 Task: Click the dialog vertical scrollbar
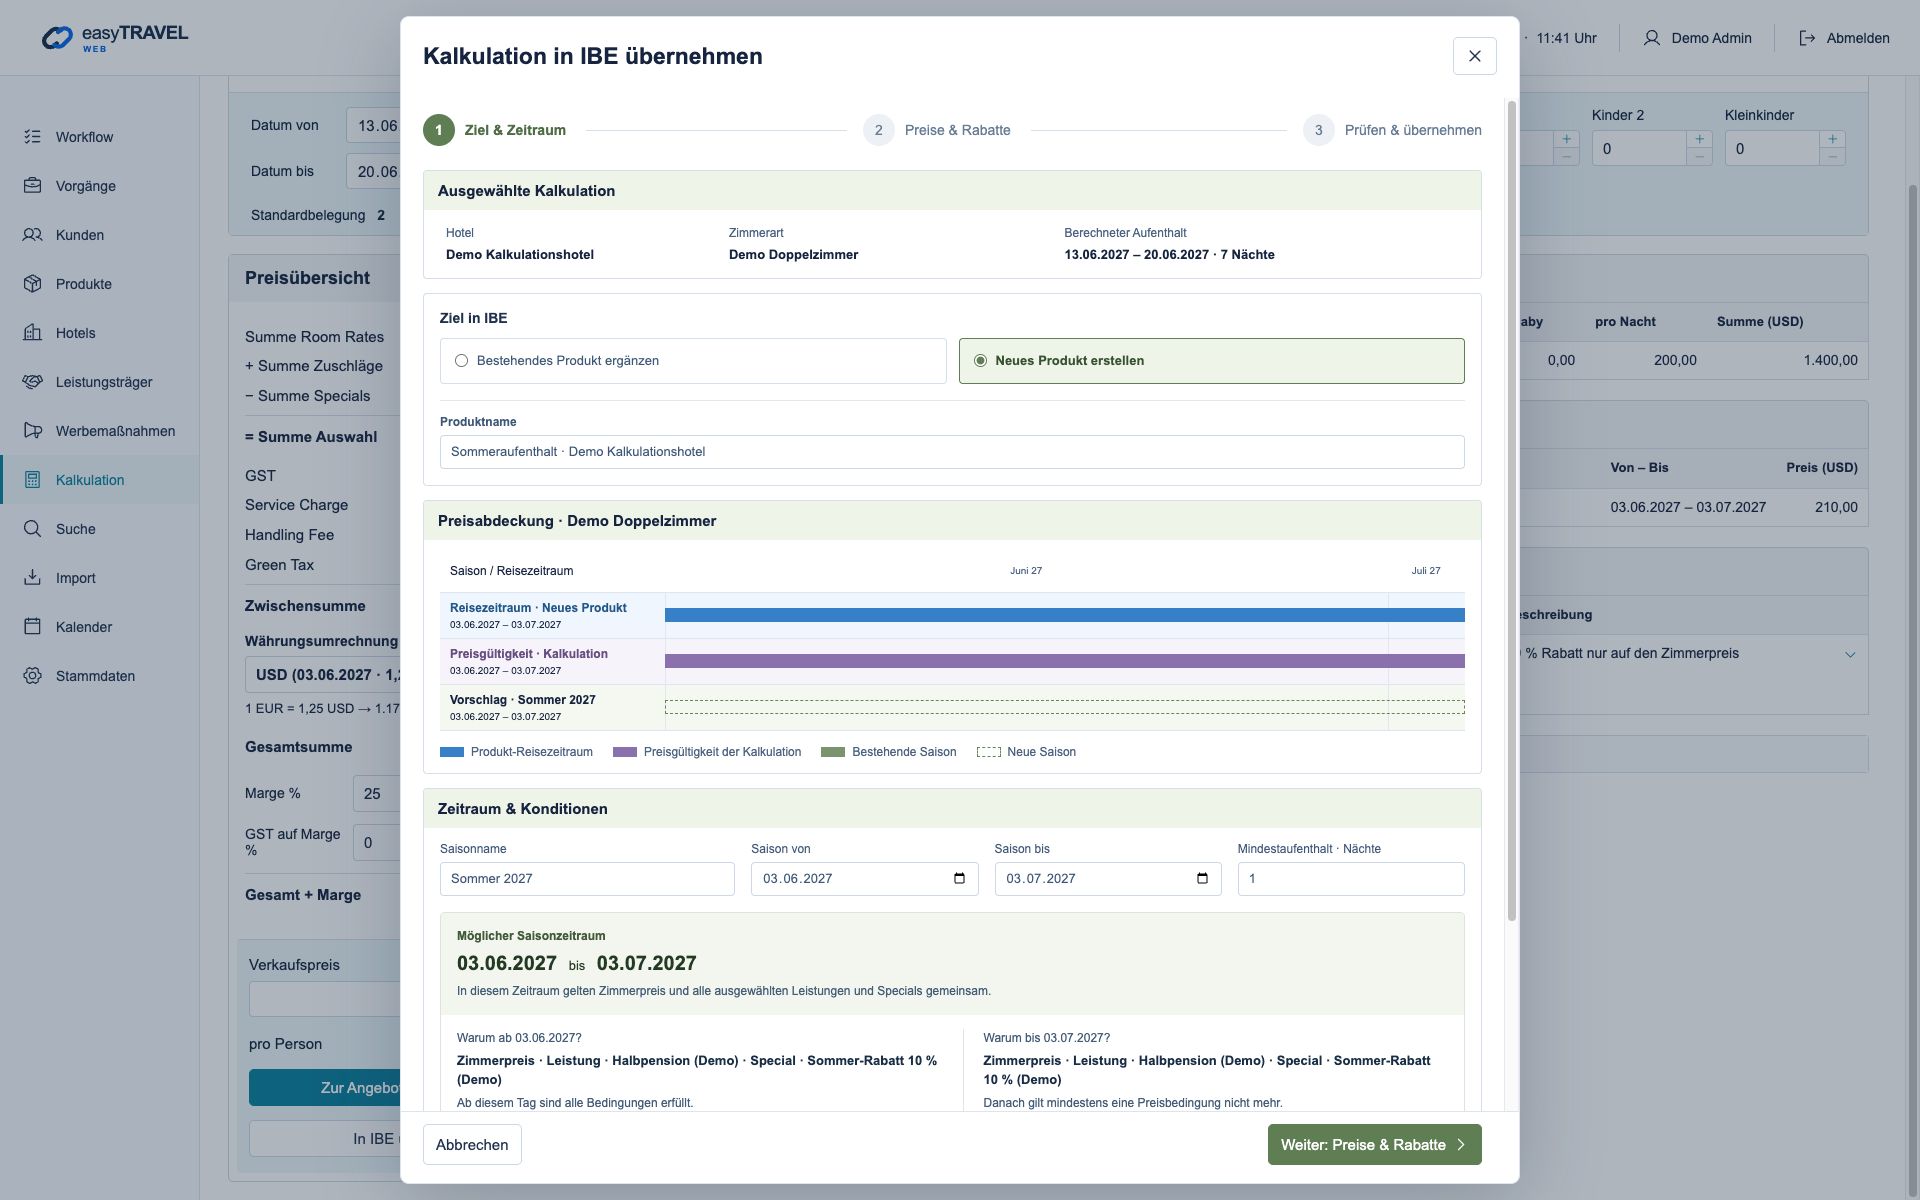tap(1511, 510)
